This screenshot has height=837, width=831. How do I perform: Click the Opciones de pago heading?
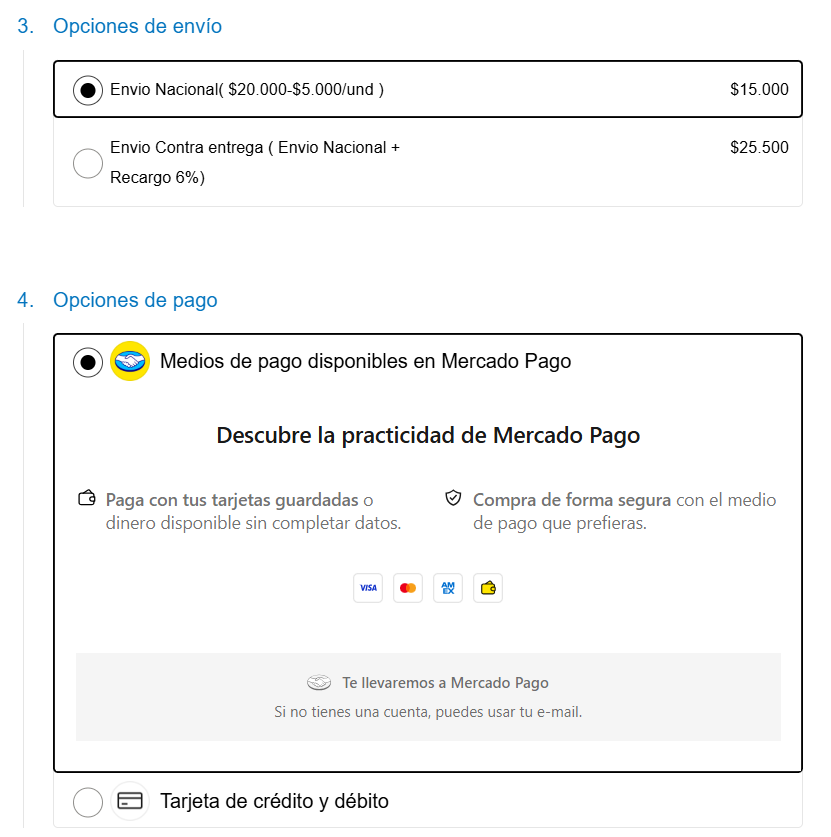tap(135, 300)
